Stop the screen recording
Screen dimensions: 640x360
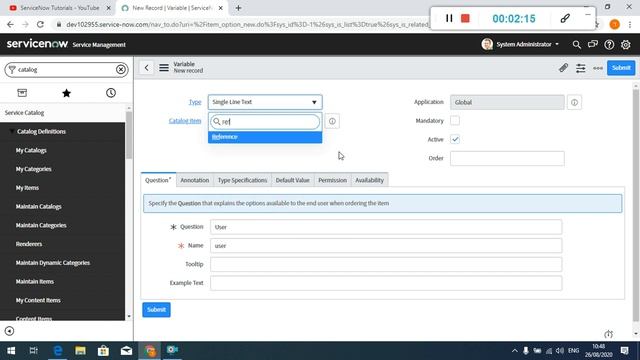click(465, 18)
